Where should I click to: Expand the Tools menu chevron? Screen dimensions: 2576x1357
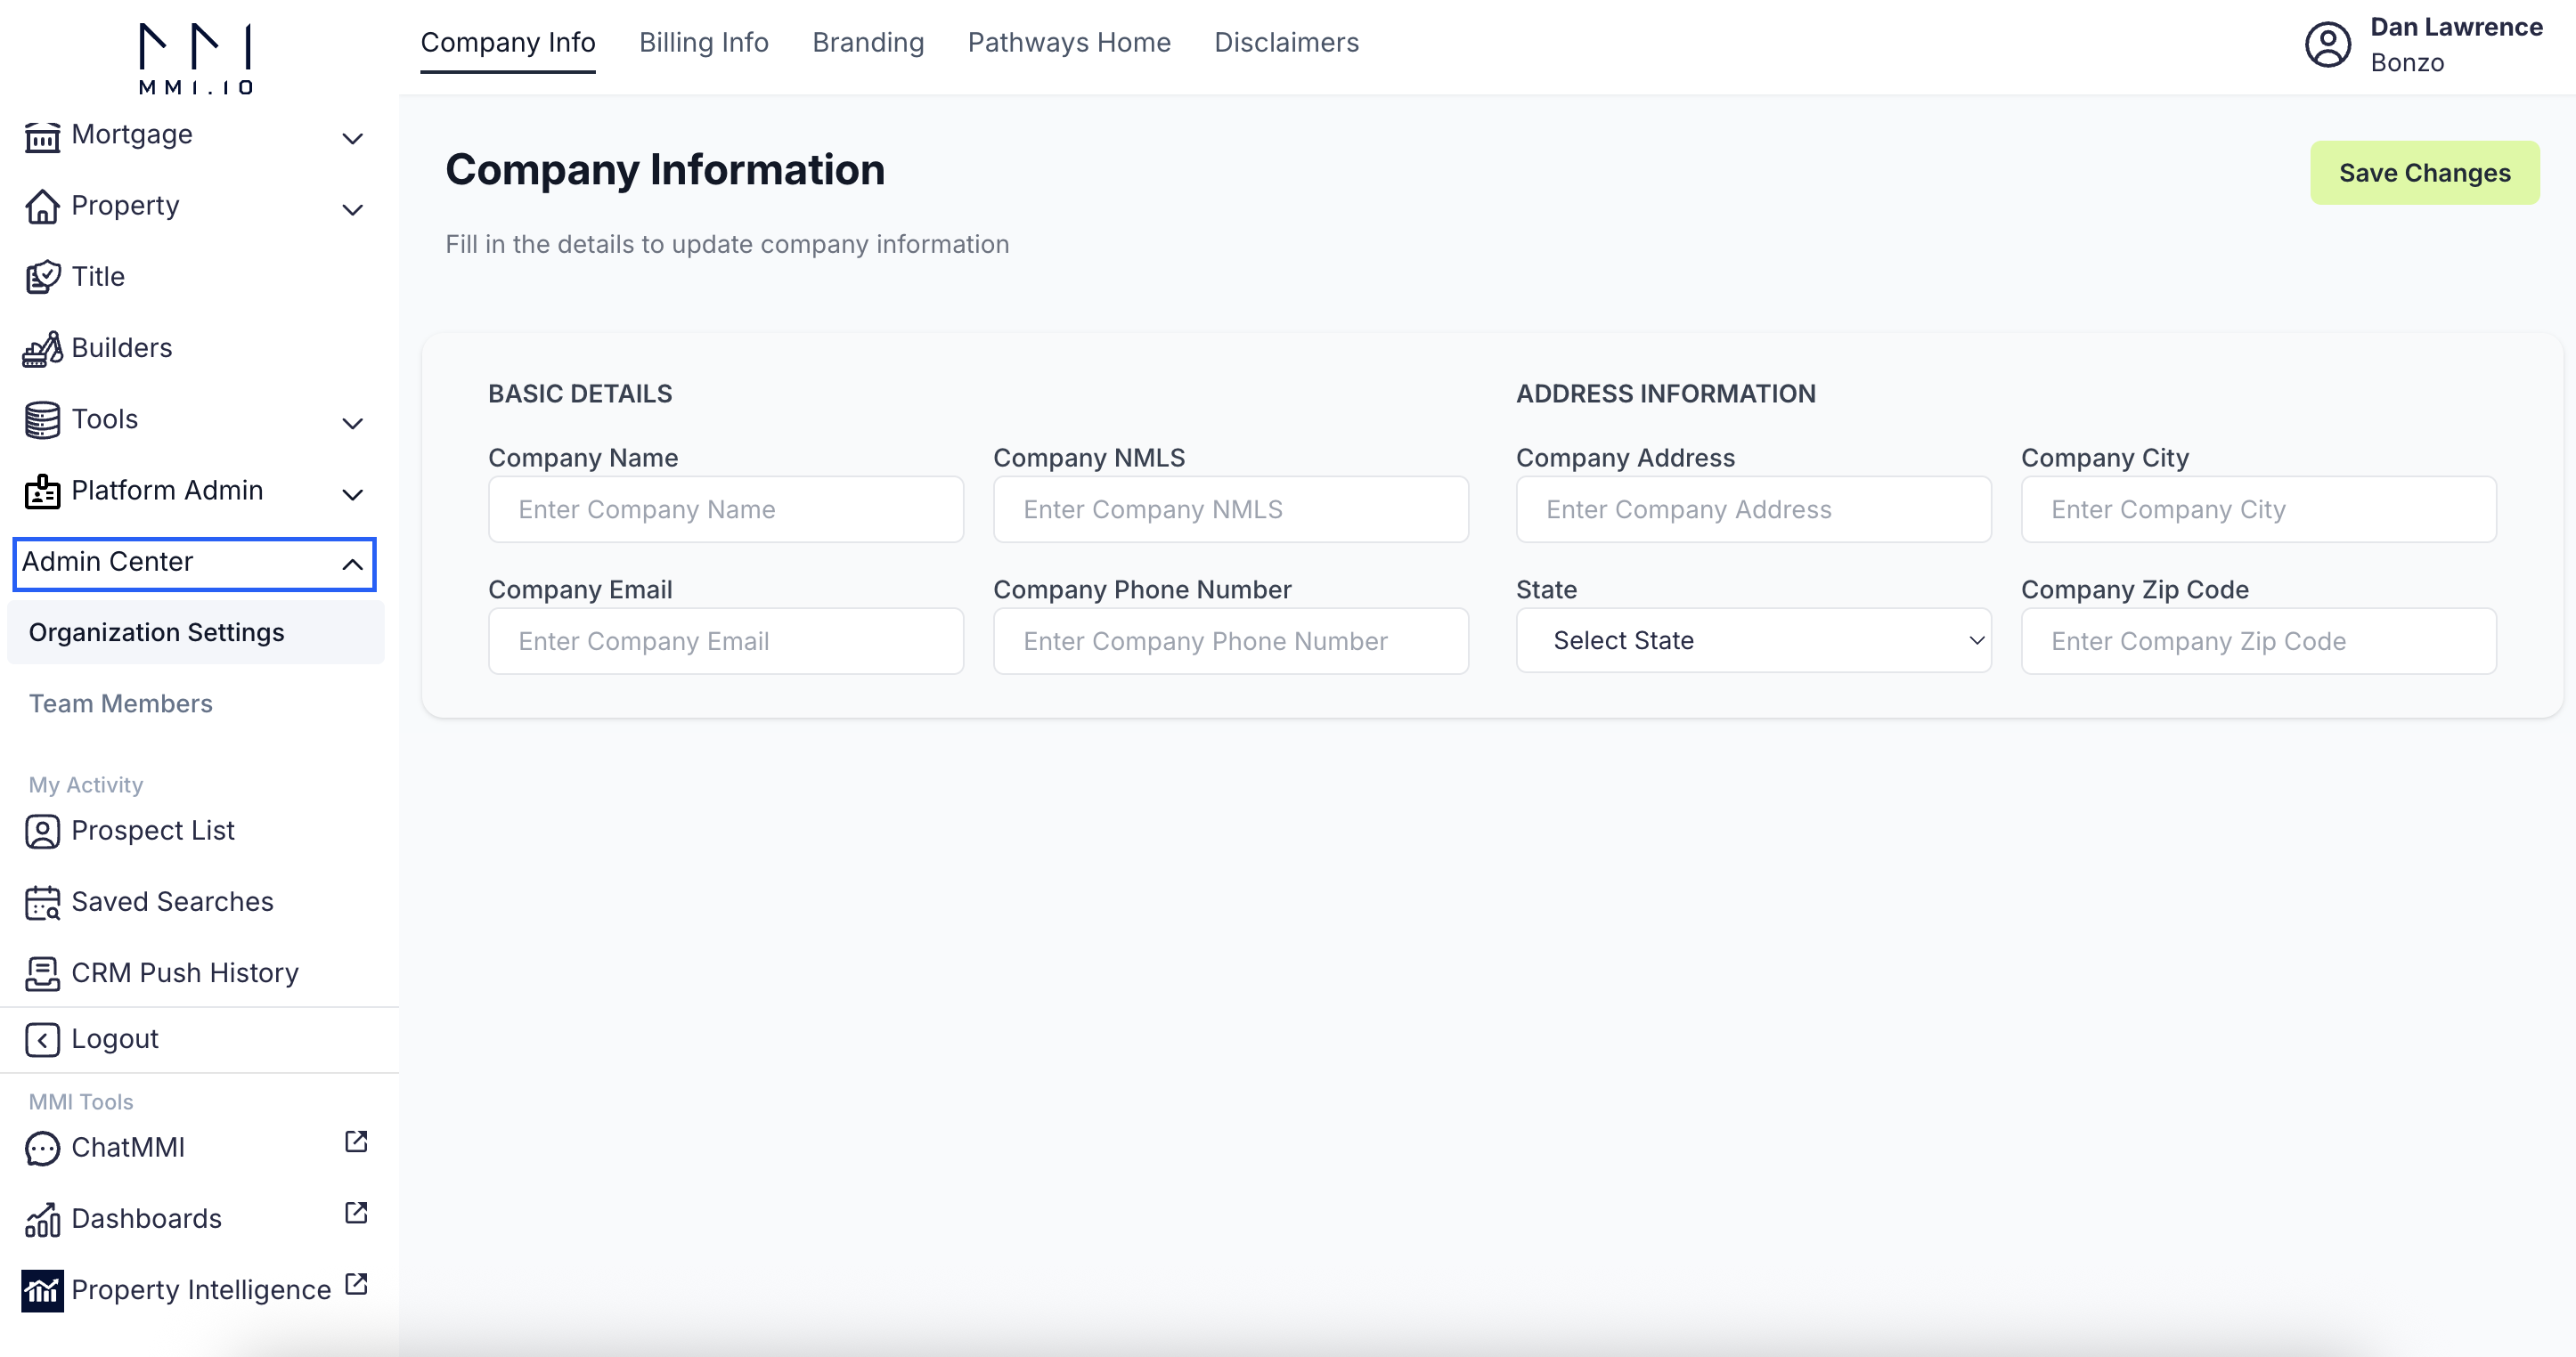(x=352, y=423)
